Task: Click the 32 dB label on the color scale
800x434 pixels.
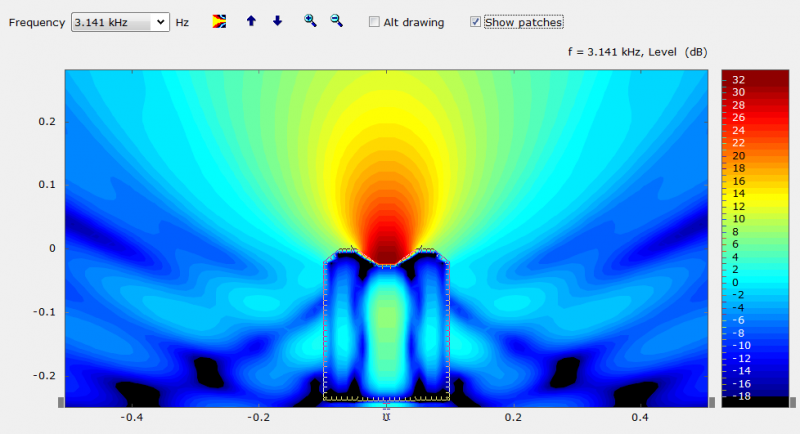Action: (738, 80)
